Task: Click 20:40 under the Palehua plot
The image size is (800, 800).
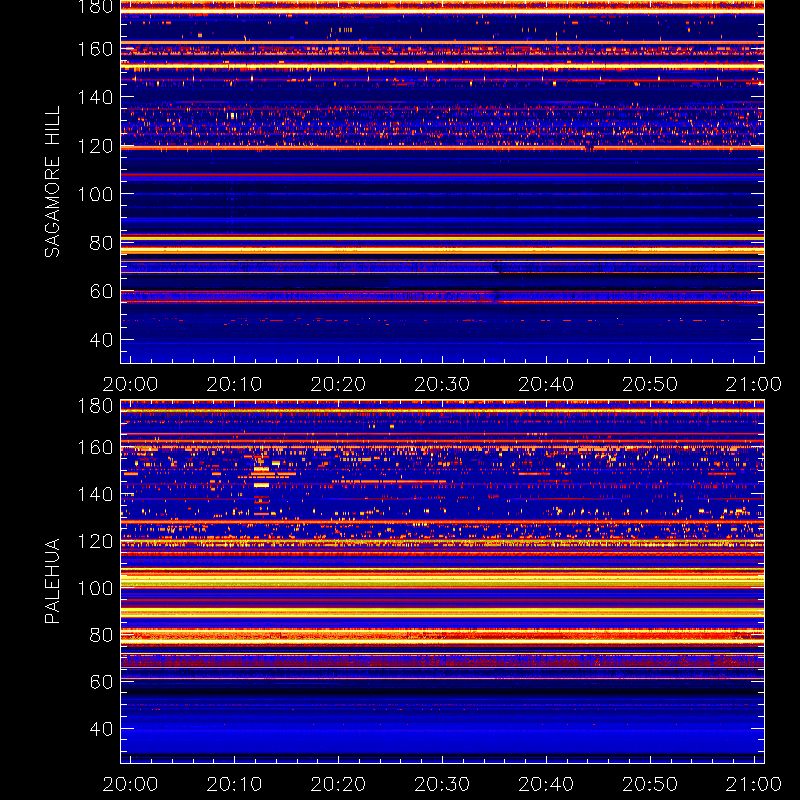Action: [x=546, y=784]
